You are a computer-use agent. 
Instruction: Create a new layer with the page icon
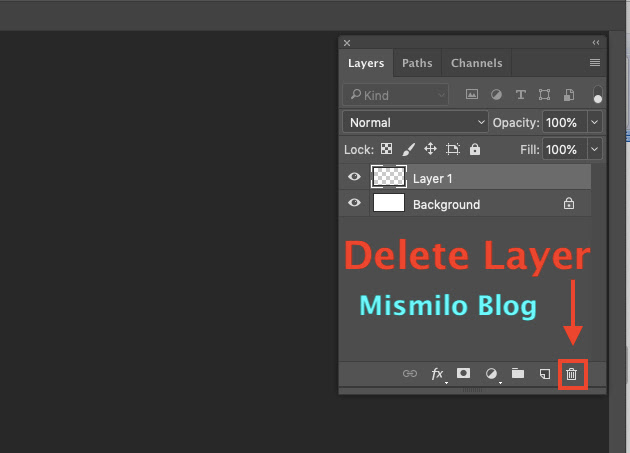point(544,374)
